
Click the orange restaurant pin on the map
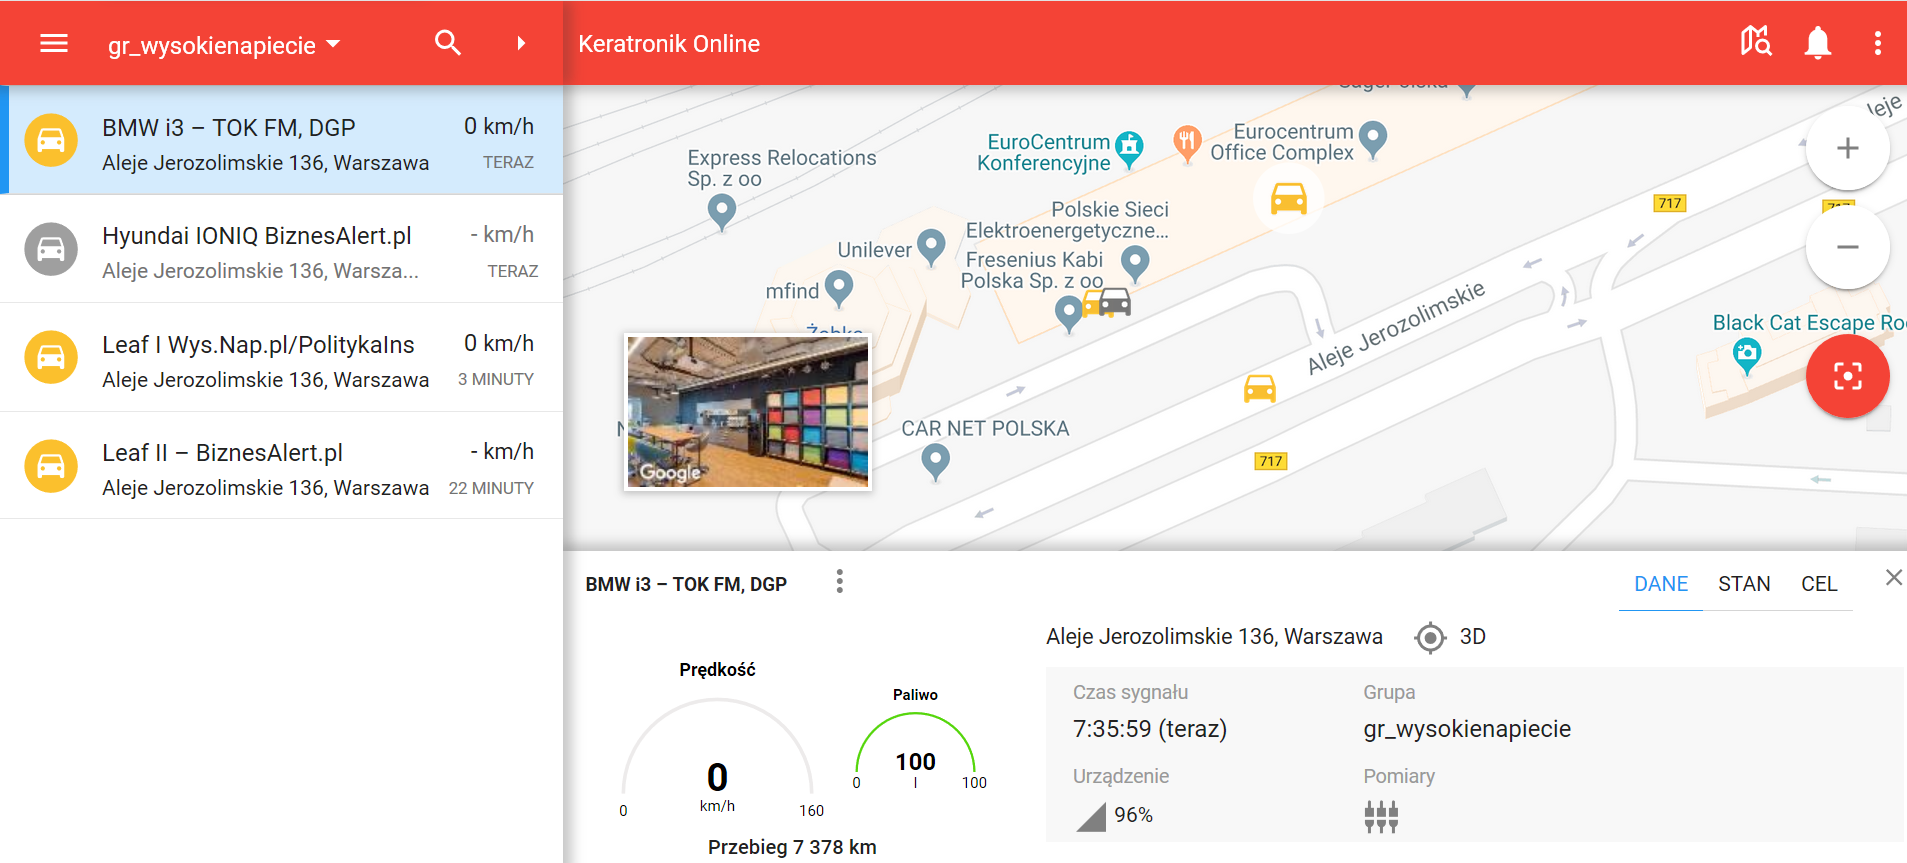(x=1187, y=144)
